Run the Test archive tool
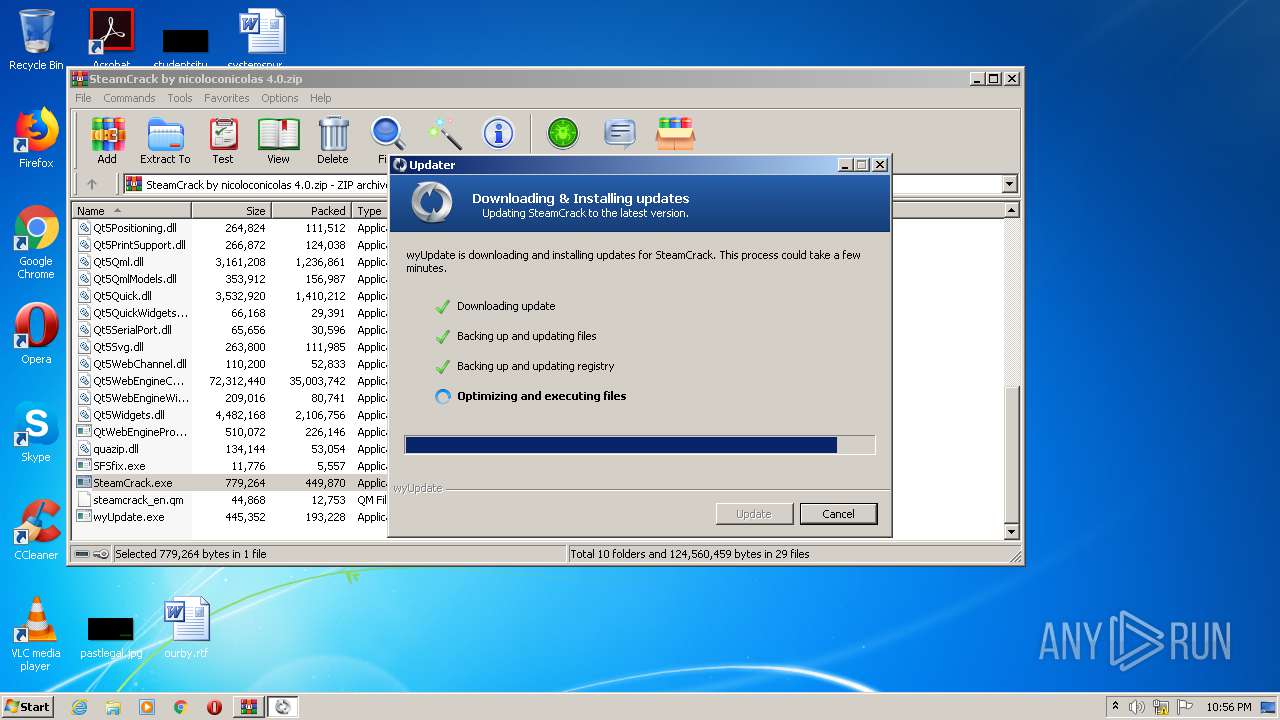The height and width of the screenshot is (720, 1280). coord(223,140)
